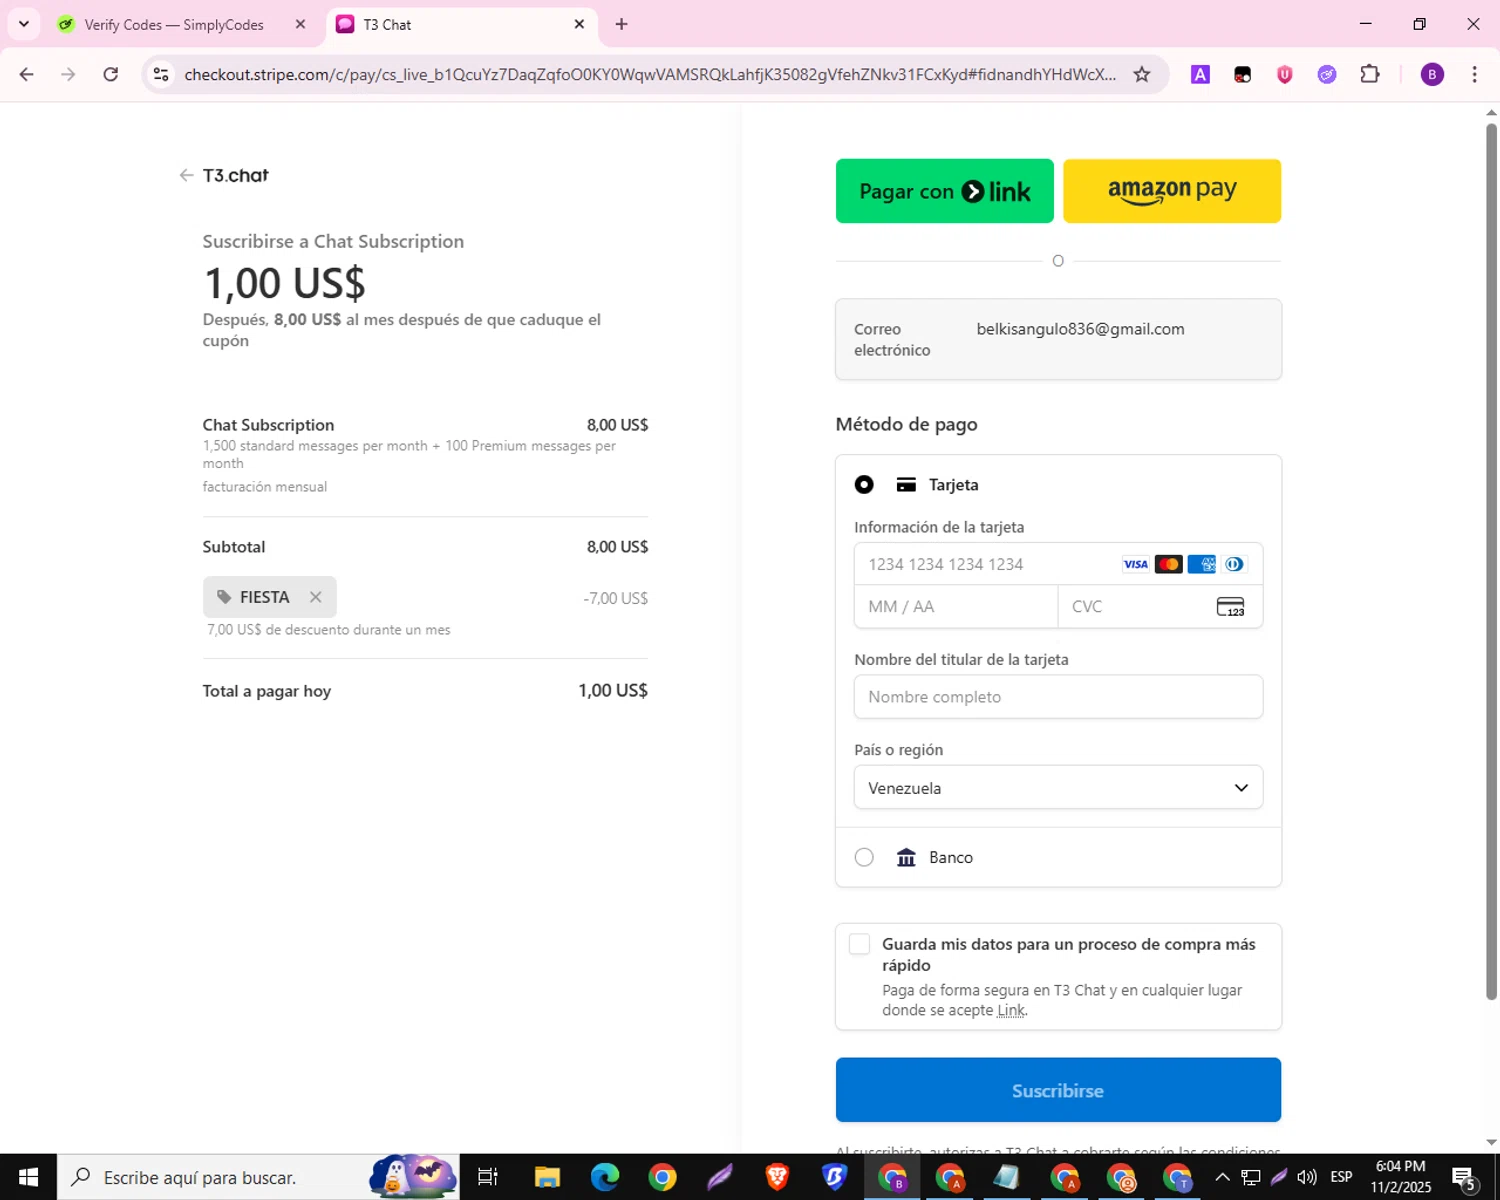
Task: Click the blue Suscribirse button
Action: [x=1058, y=1090]
